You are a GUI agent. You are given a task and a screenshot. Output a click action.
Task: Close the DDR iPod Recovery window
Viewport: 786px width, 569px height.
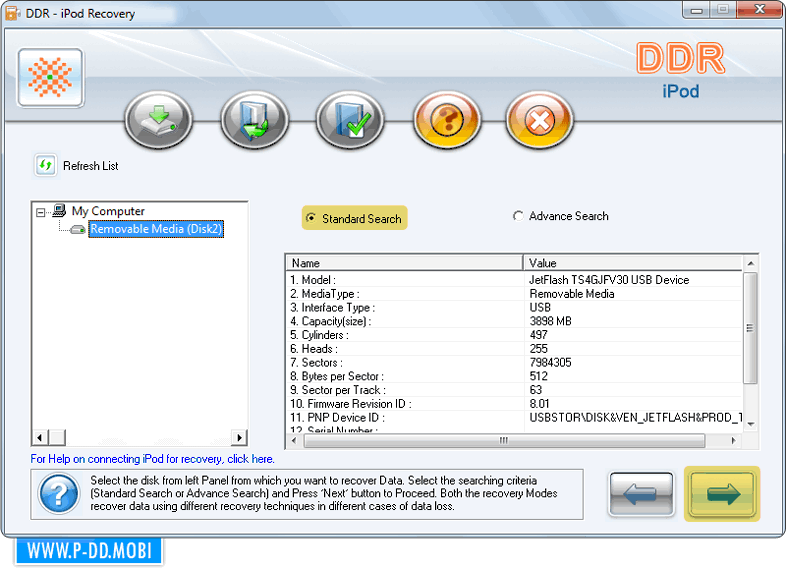(x=759, y=10)
